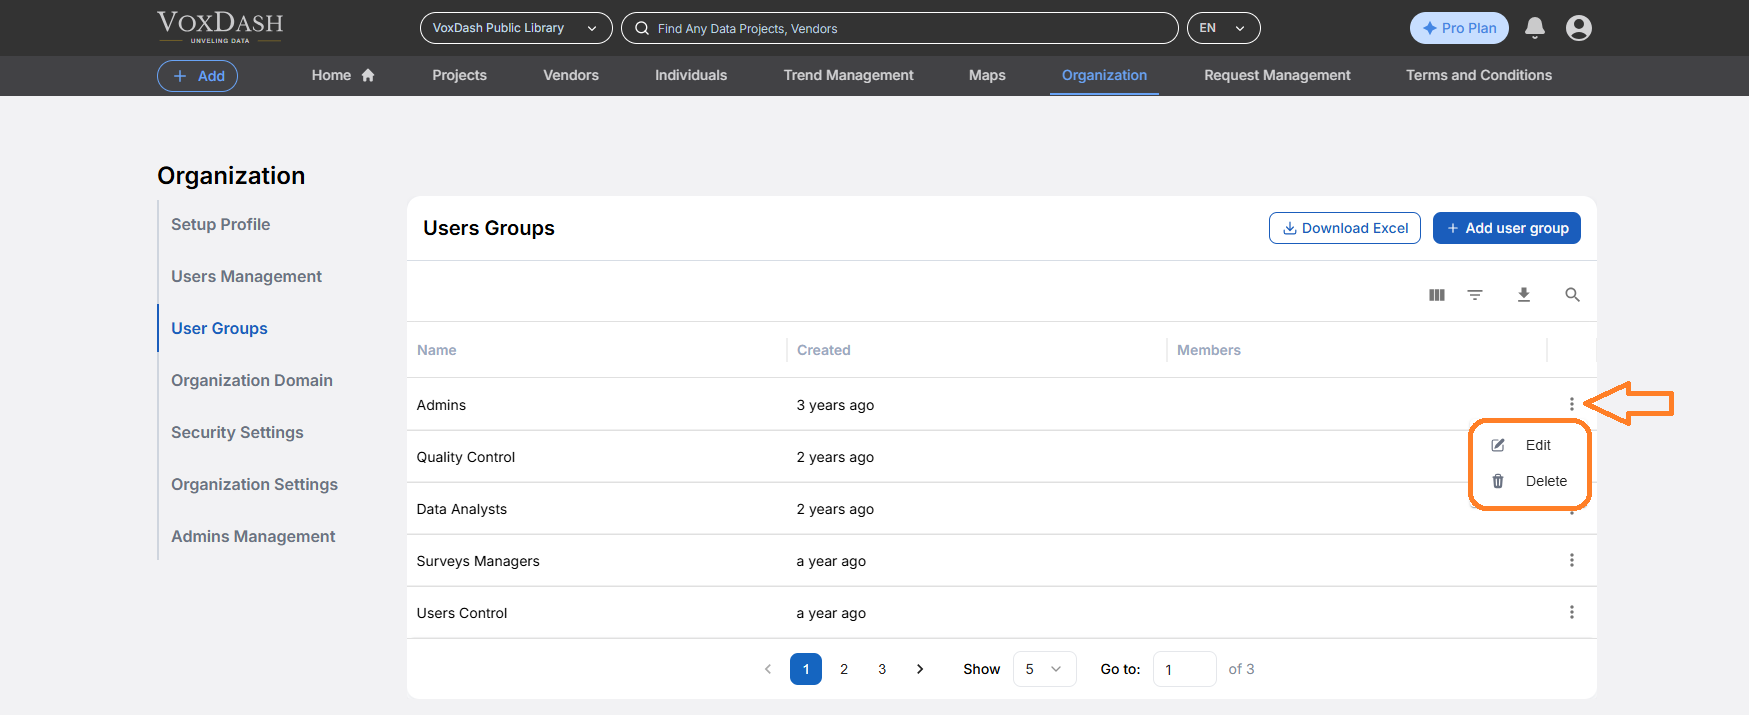The image size is (1749, 715).
Task: Click the table search magnifier icon
Action: 1572,295
